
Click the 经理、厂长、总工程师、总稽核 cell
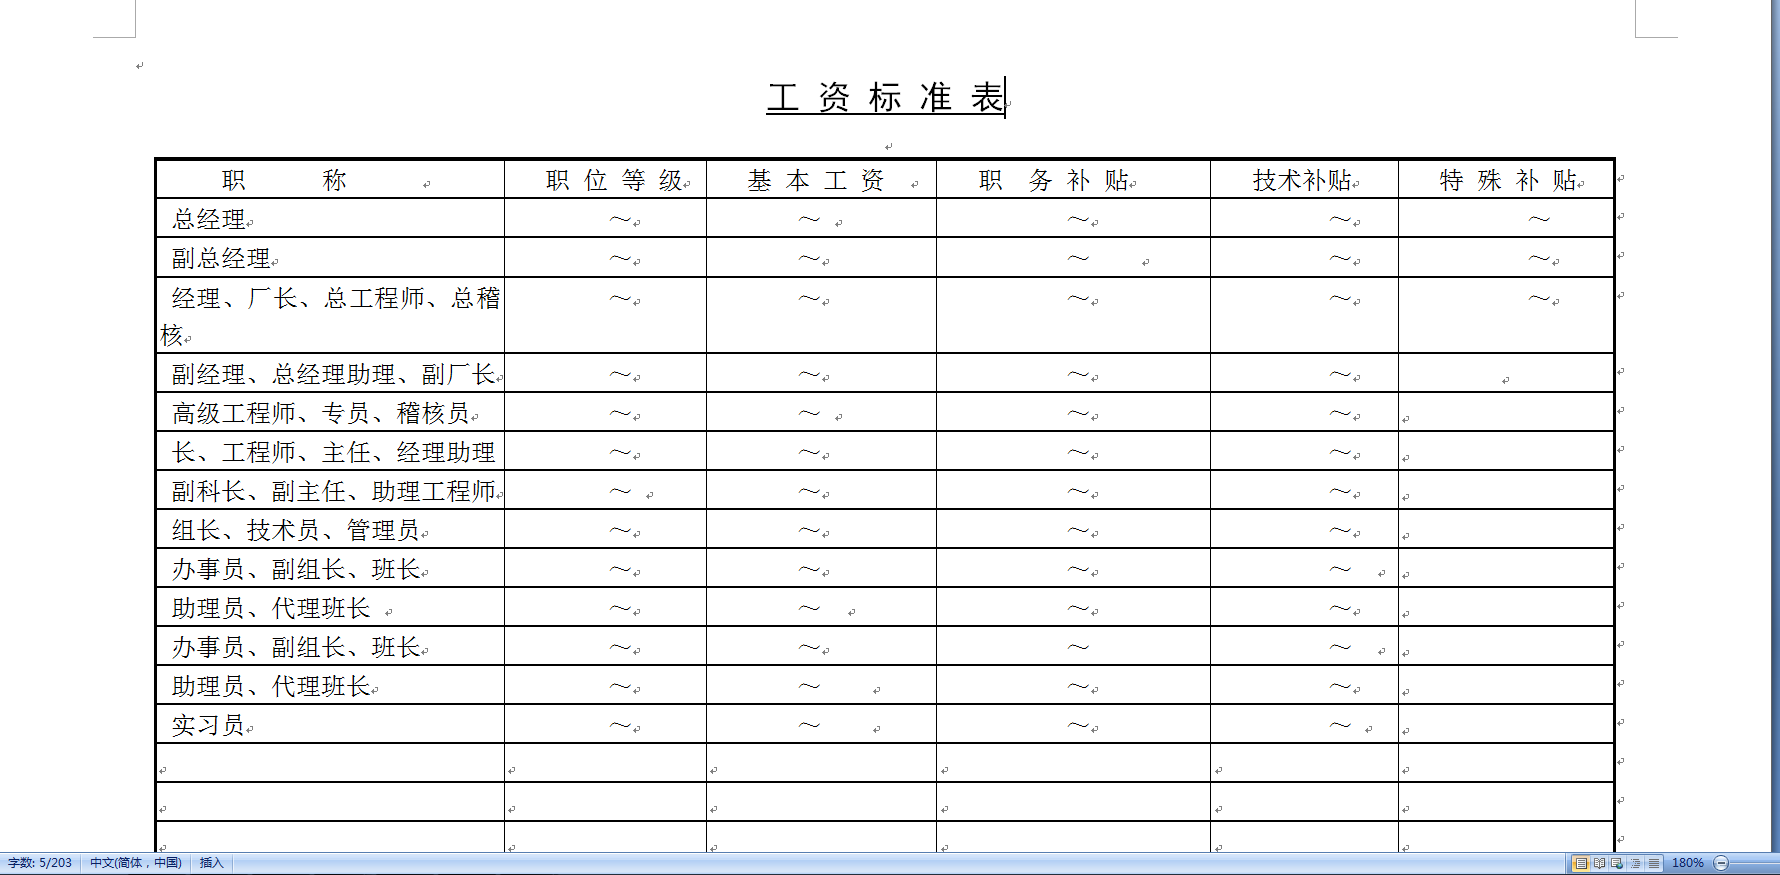pyautogui.click(x=330, y=315)
